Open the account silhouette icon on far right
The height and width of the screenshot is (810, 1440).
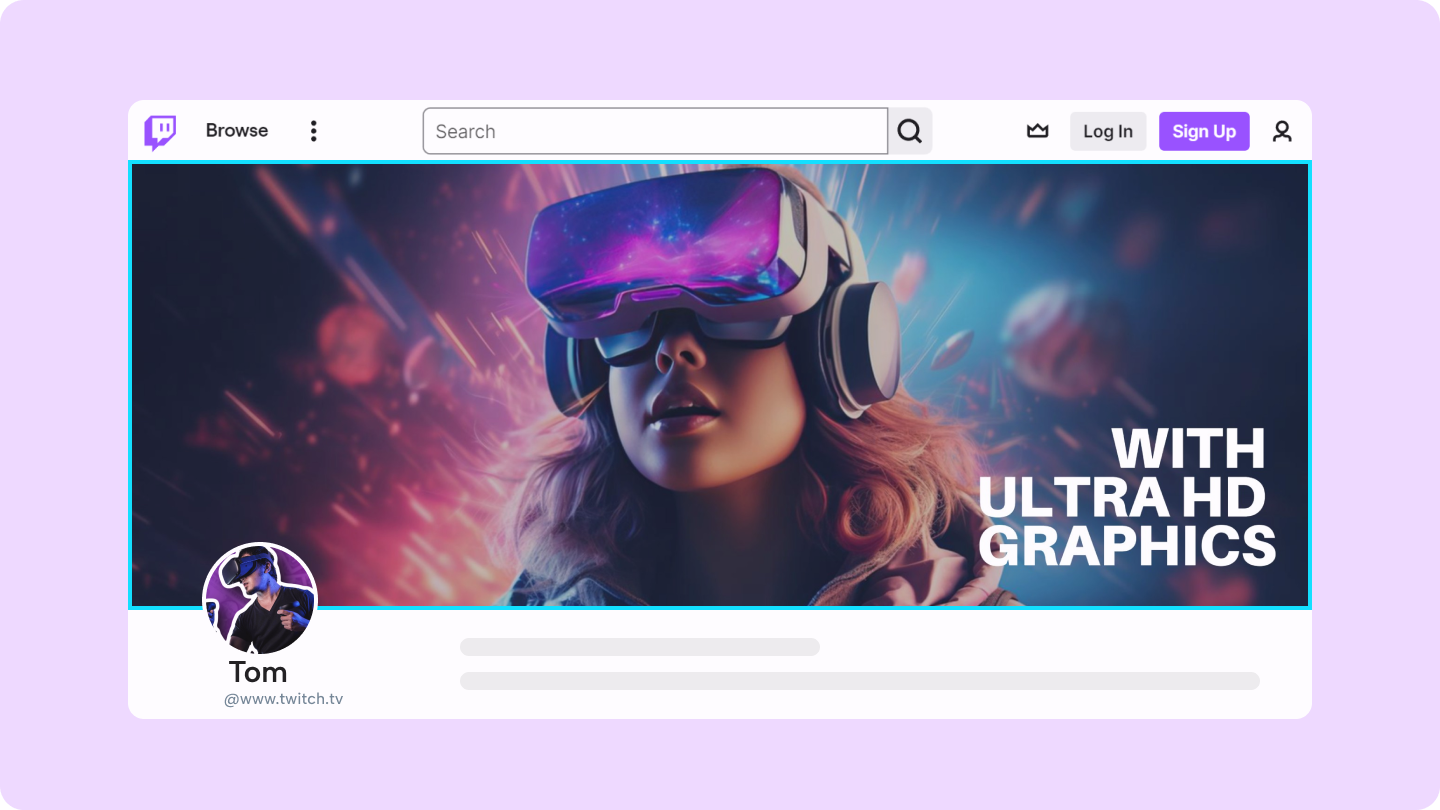pos(1283,130)
